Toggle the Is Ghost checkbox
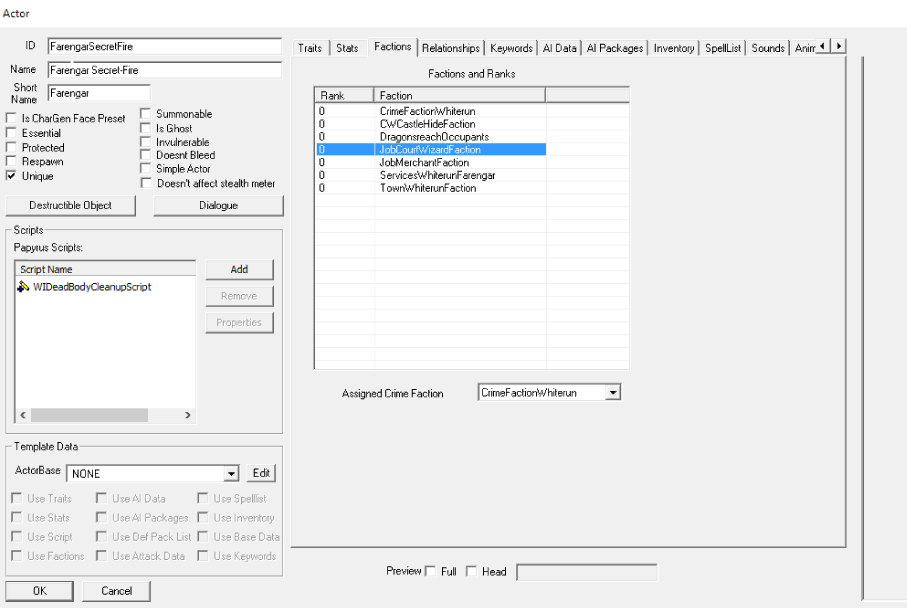 click(146, 128)
